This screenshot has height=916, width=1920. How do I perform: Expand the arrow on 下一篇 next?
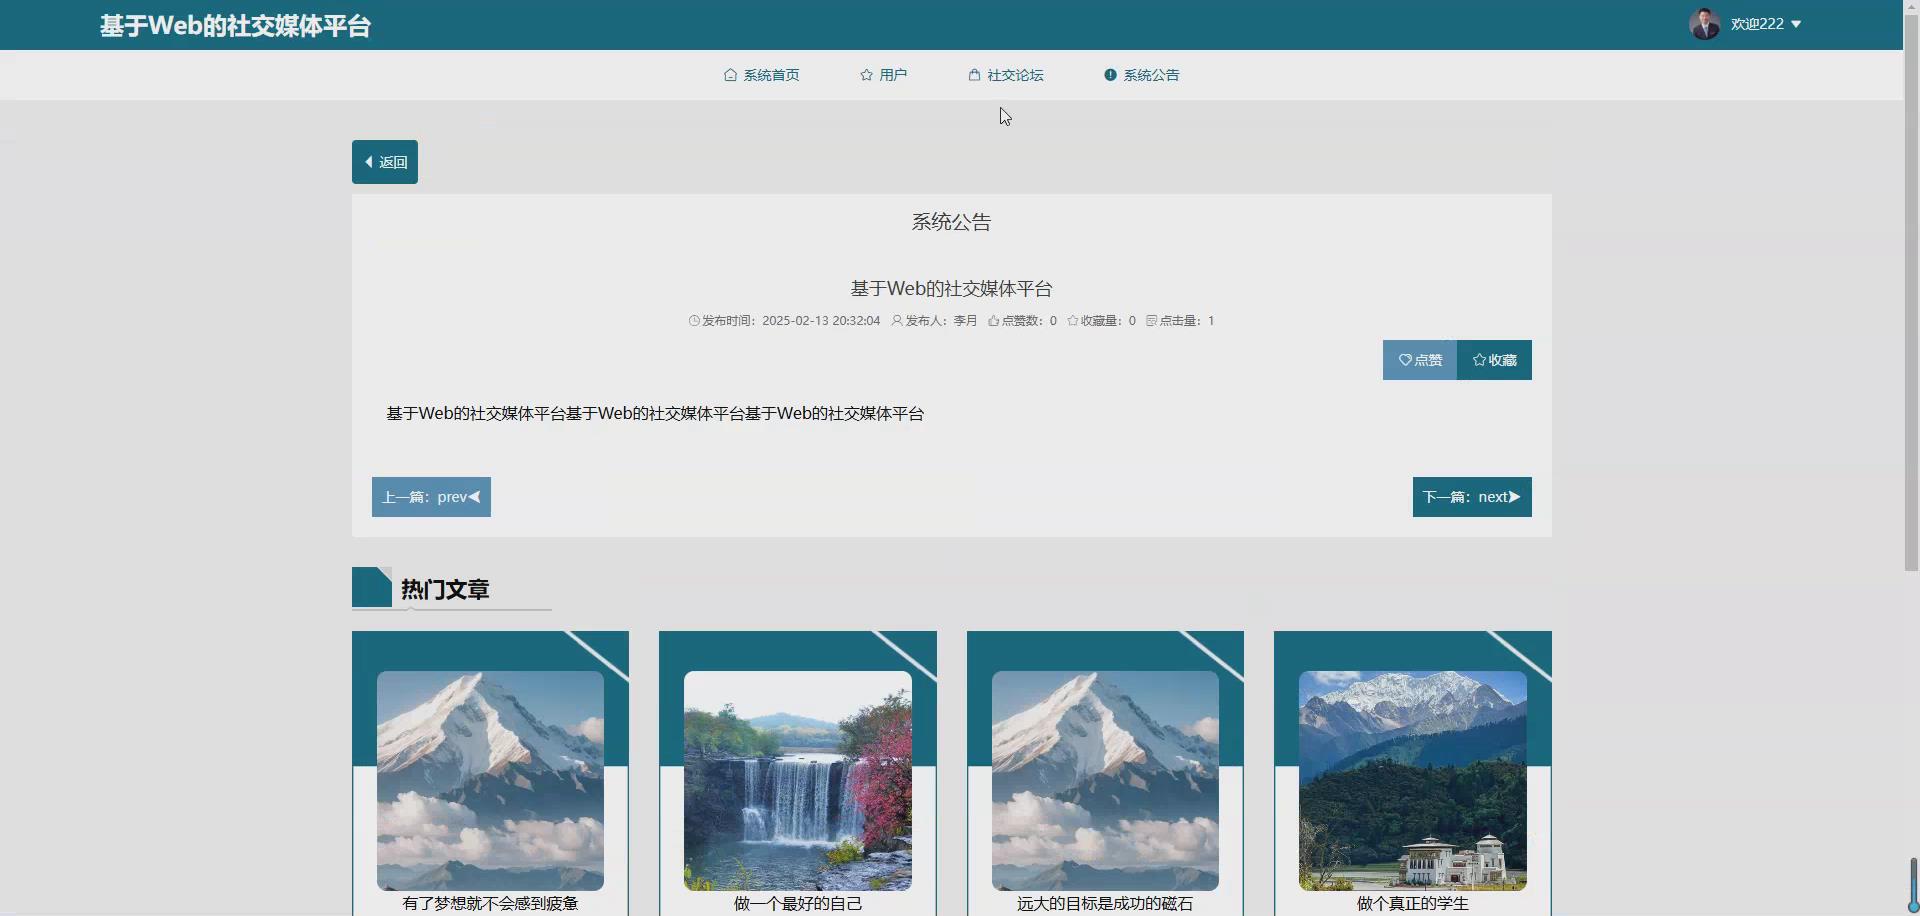pyautogui.click(x=1516, y=497)
